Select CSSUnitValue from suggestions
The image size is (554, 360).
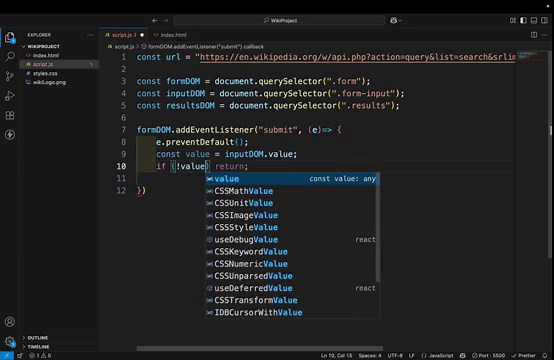click(292, 203)
